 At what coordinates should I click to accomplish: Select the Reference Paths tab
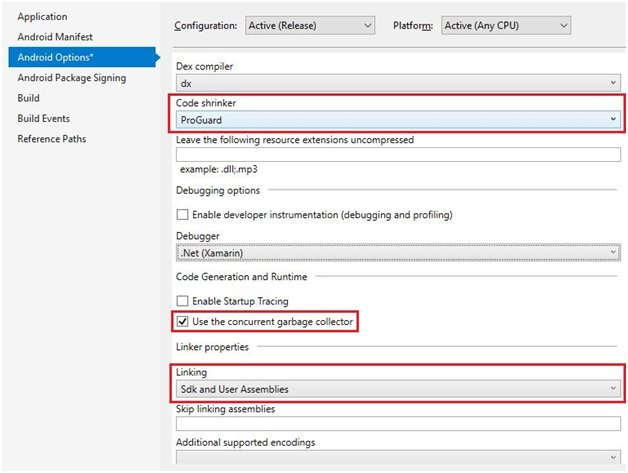(52, 139)
